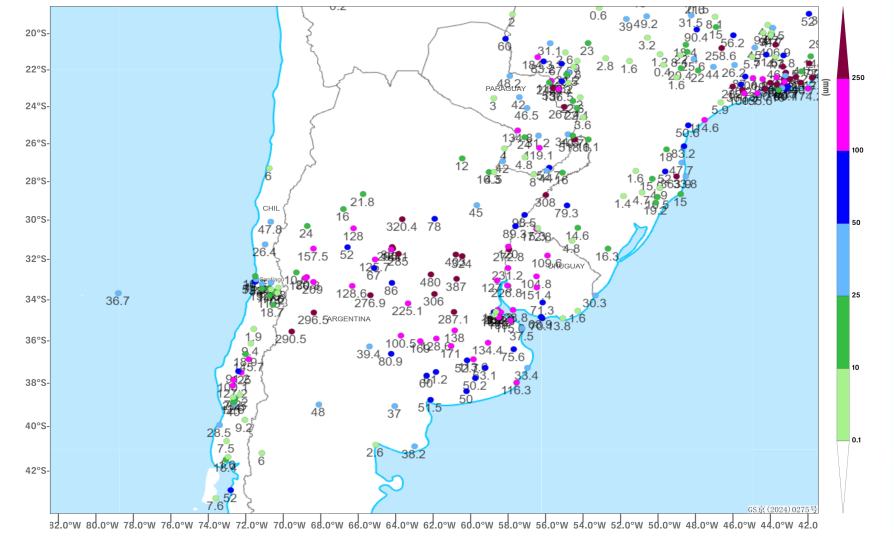The height and width of the screenshot is (543, 894).
Task: Click the light blue dot above 45
Action: pos(477,205)
